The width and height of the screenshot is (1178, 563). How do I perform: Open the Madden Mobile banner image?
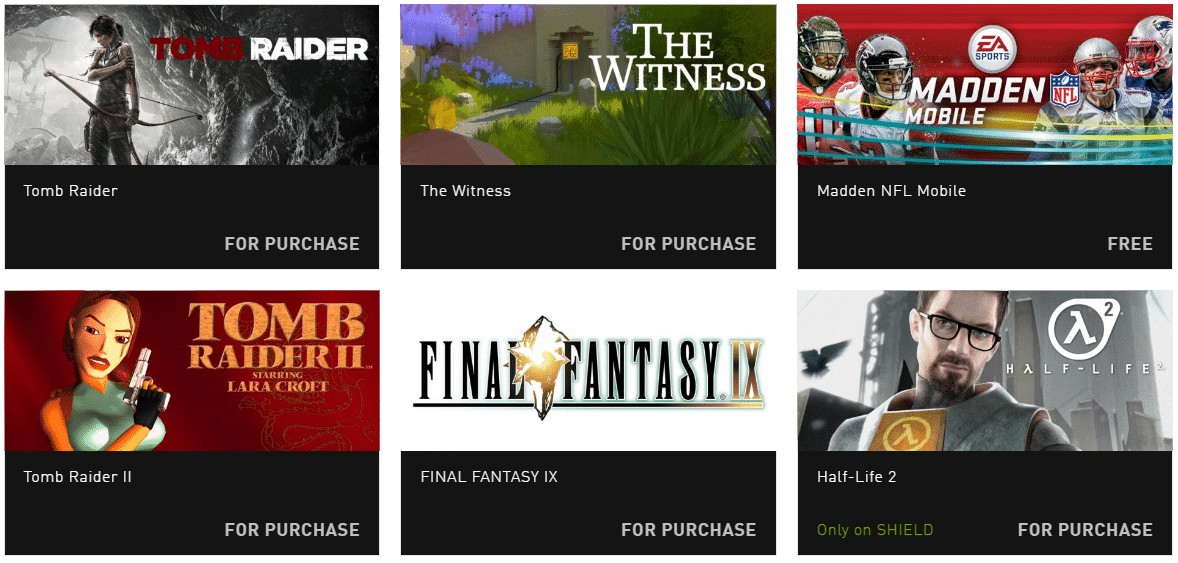(985, 85)
